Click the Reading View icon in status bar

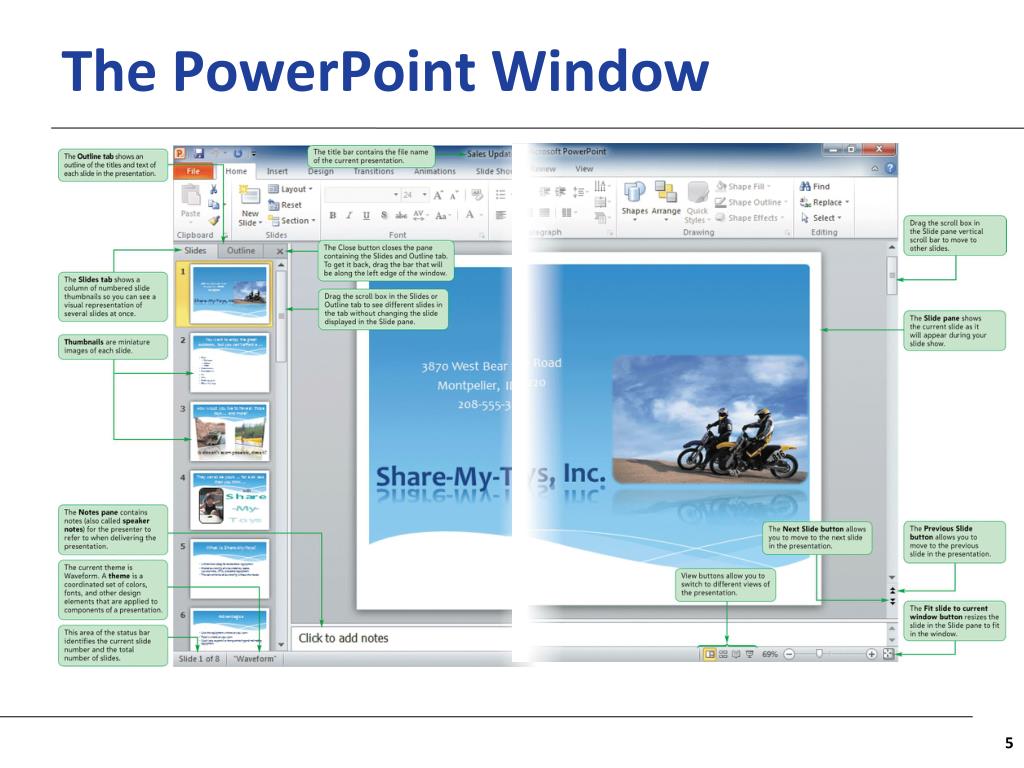click(x=736, y=654)
